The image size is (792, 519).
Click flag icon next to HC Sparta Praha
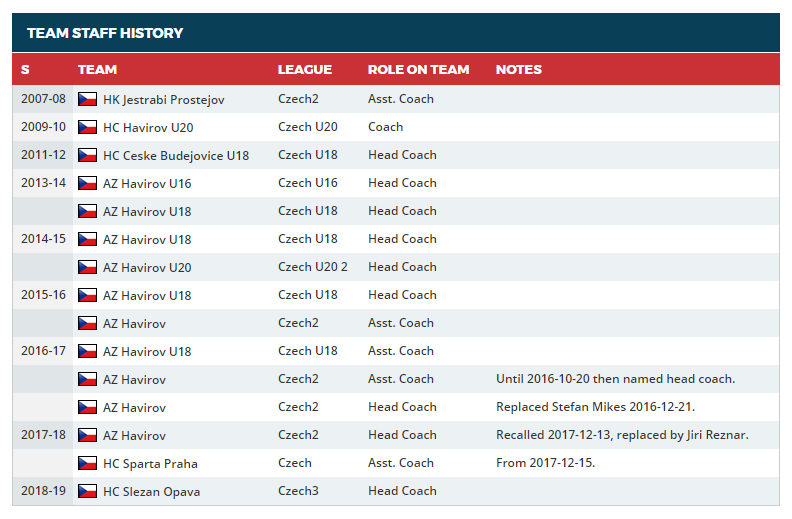tap(87, 463)
